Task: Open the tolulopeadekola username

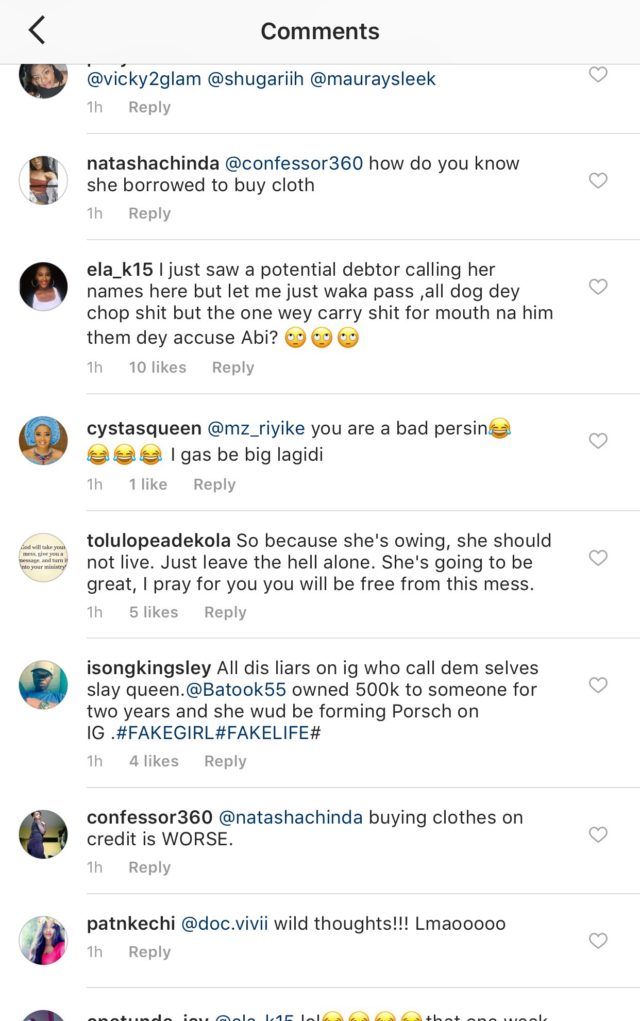Action: click(x=164, y=541)
